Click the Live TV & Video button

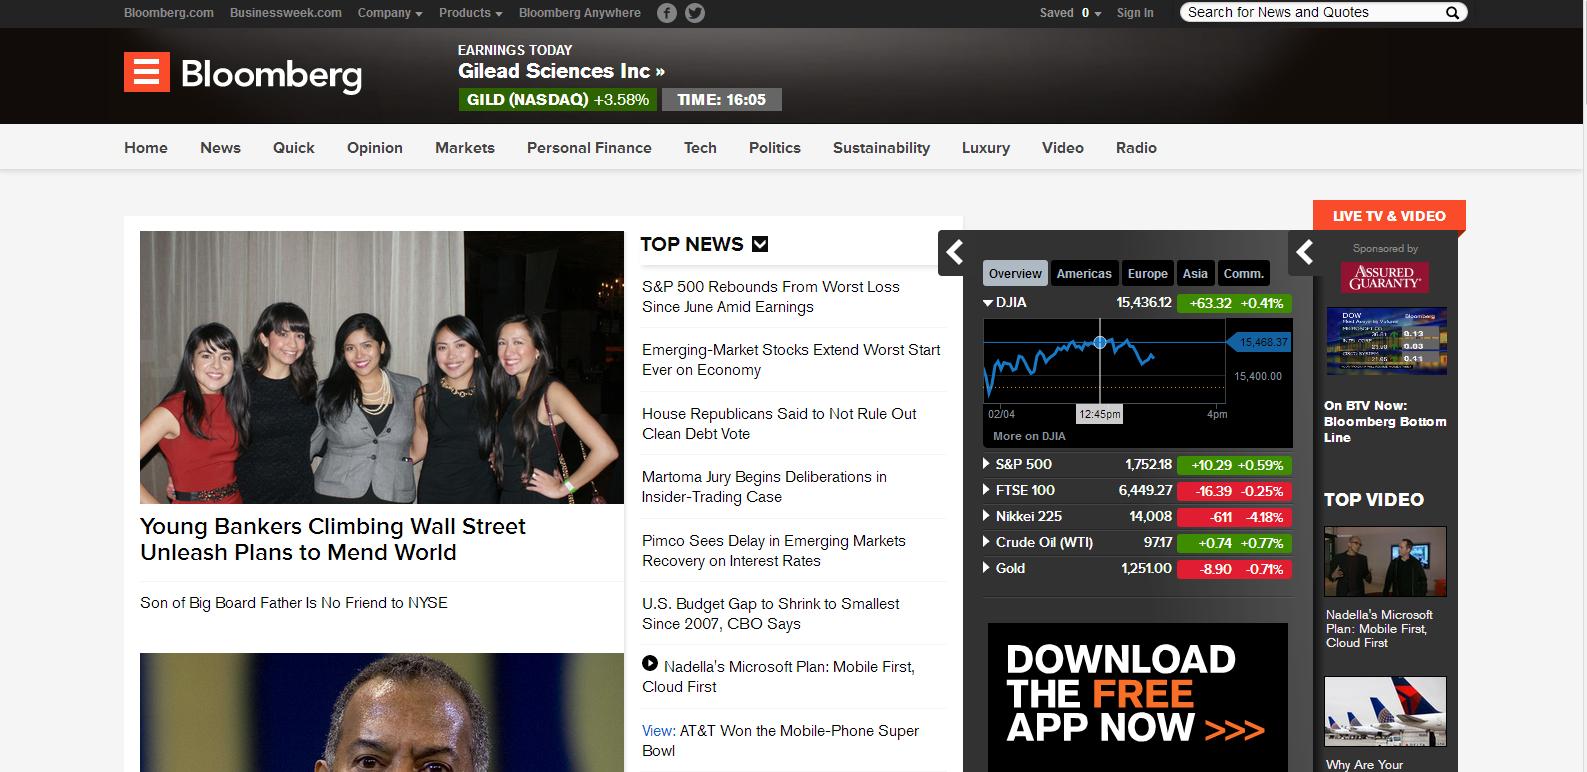pos(1389,216)
